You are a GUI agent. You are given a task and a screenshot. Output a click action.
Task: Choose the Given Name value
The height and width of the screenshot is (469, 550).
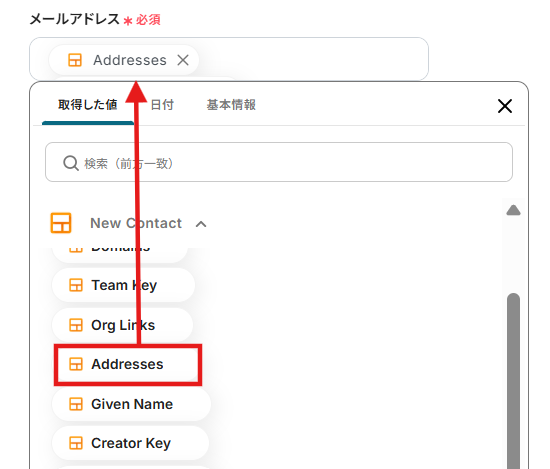(131, 404)
